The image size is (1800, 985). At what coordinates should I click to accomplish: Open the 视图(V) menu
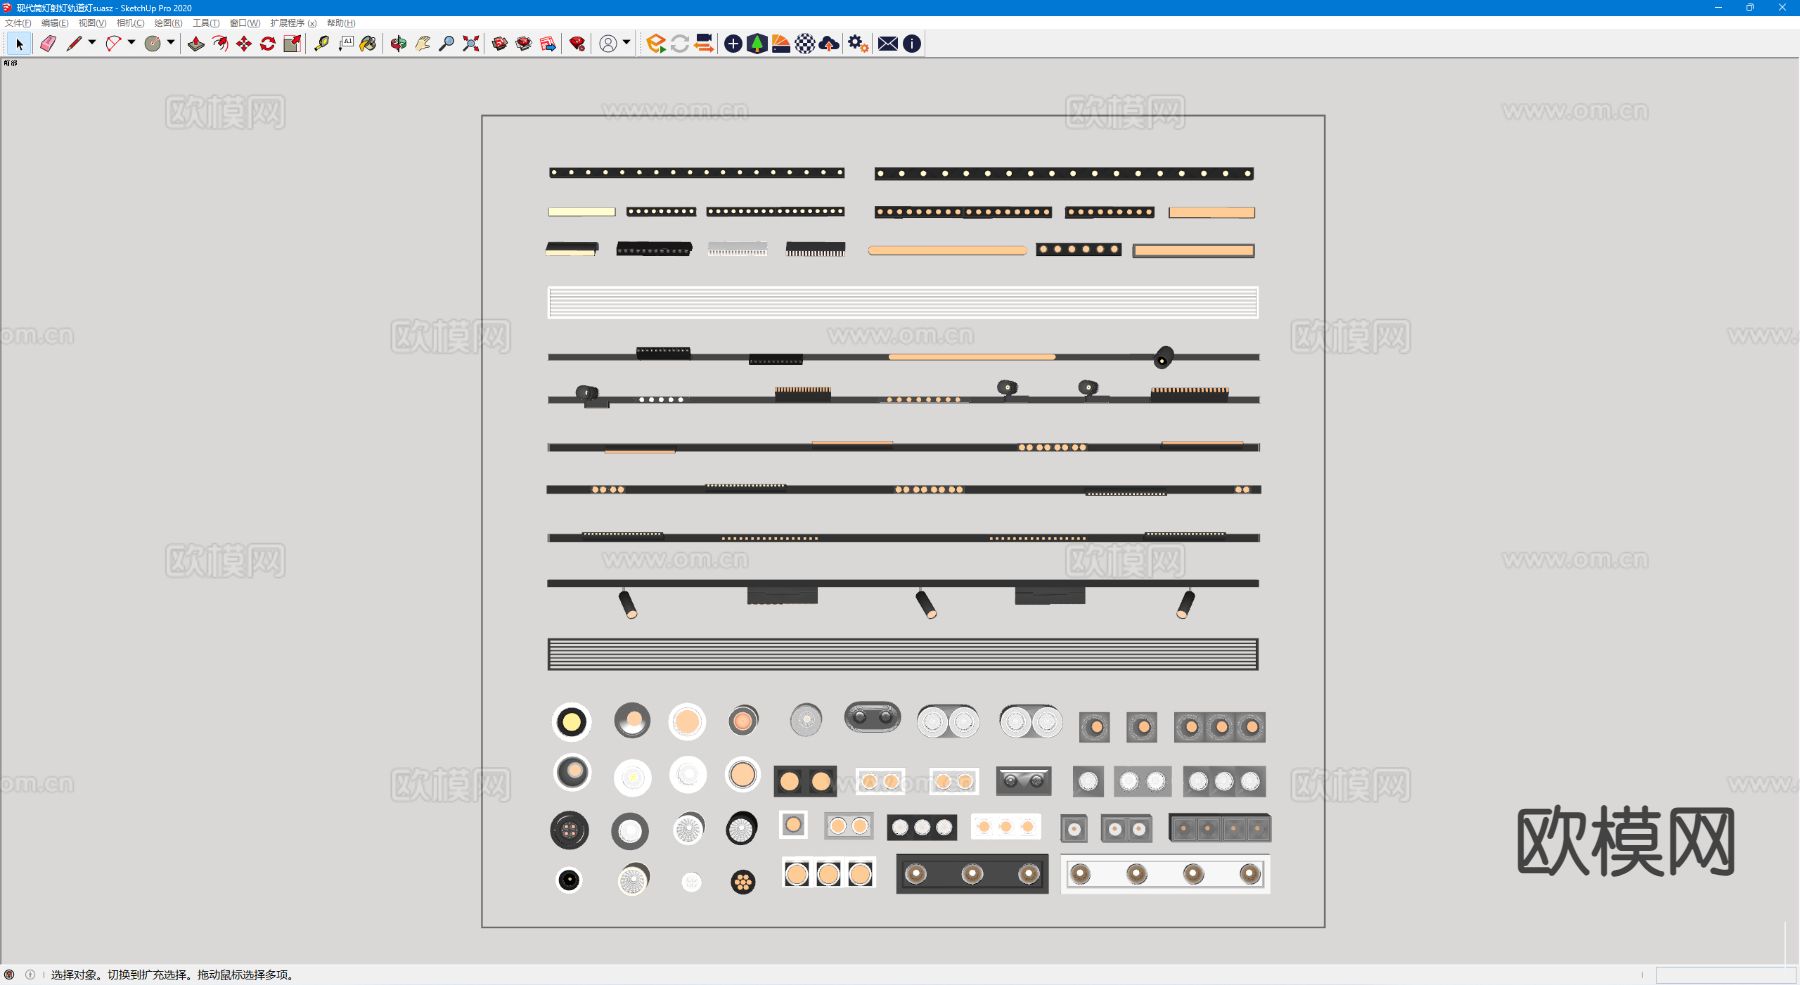pos(93,23)
